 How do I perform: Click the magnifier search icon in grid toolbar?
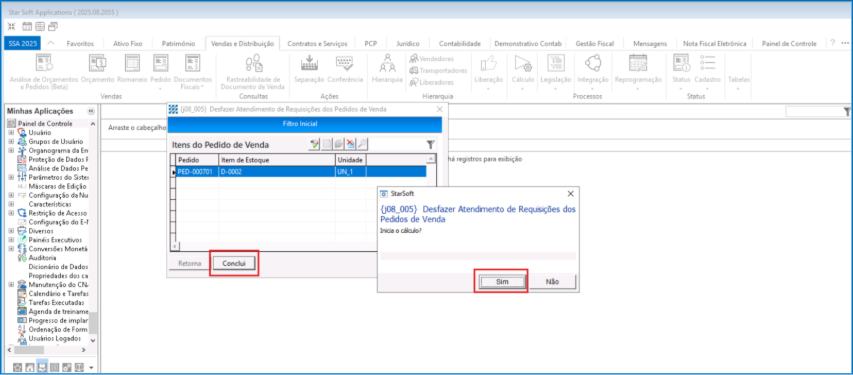pyautogui.click(x=362, y=144)
